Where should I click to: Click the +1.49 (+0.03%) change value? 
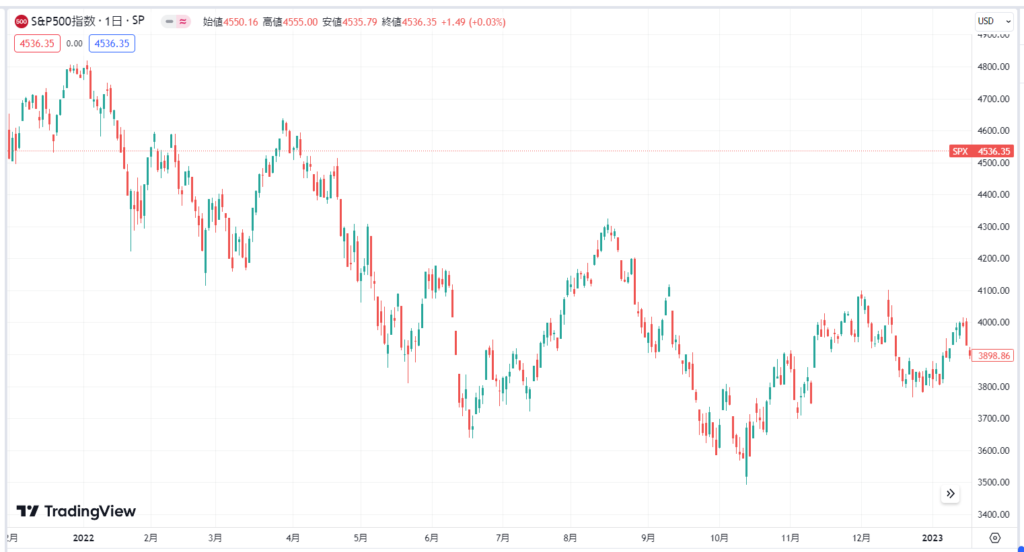click(x=473, y=22)
